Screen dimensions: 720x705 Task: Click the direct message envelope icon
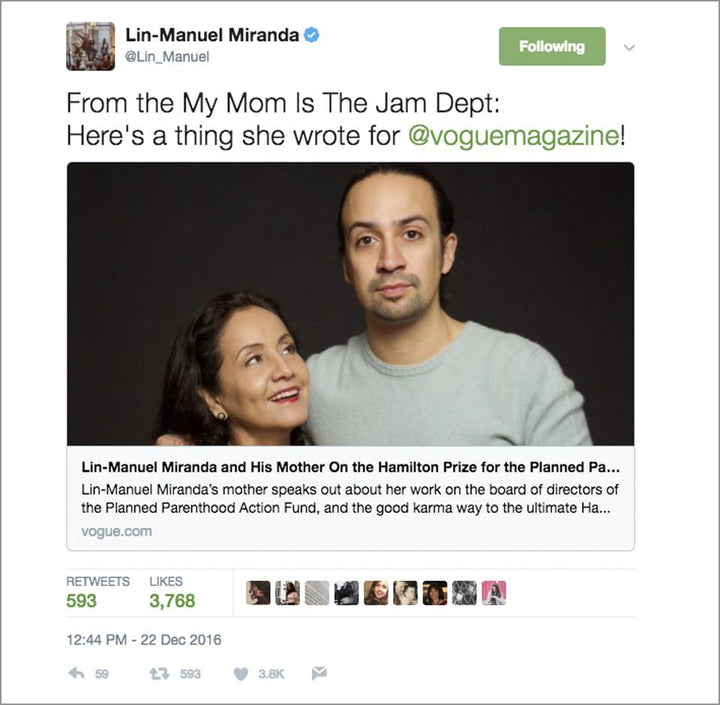point(319,674)
